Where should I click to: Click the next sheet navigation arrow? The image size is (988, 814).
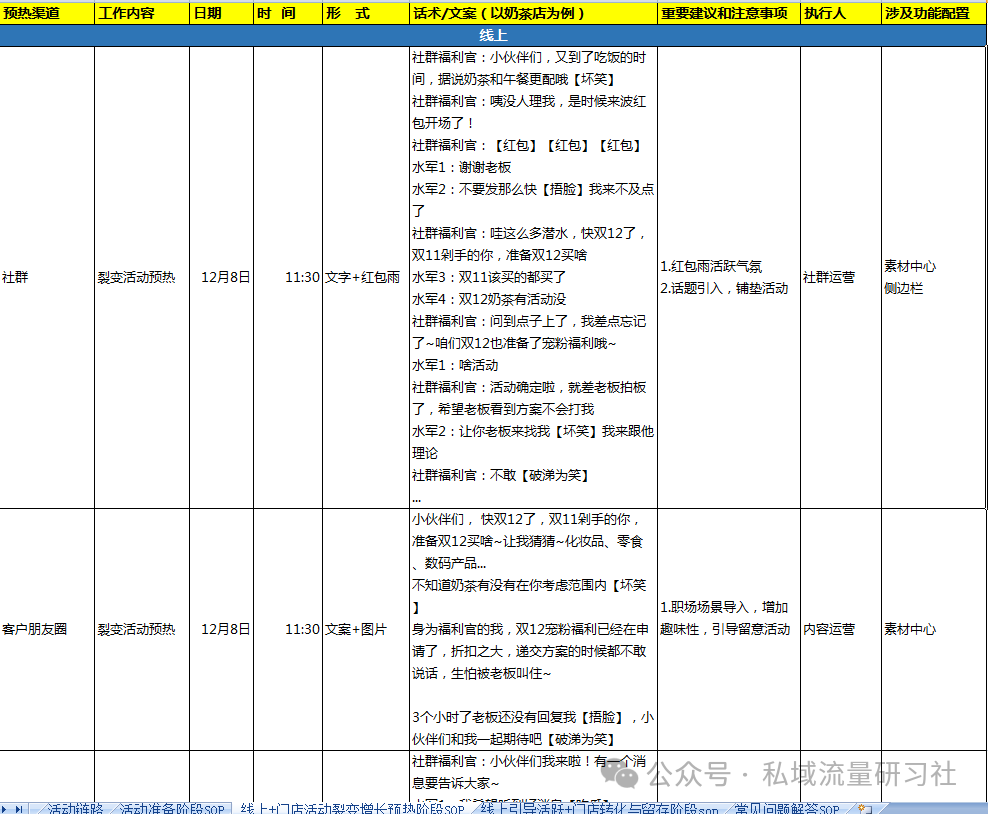click(5, 808)
